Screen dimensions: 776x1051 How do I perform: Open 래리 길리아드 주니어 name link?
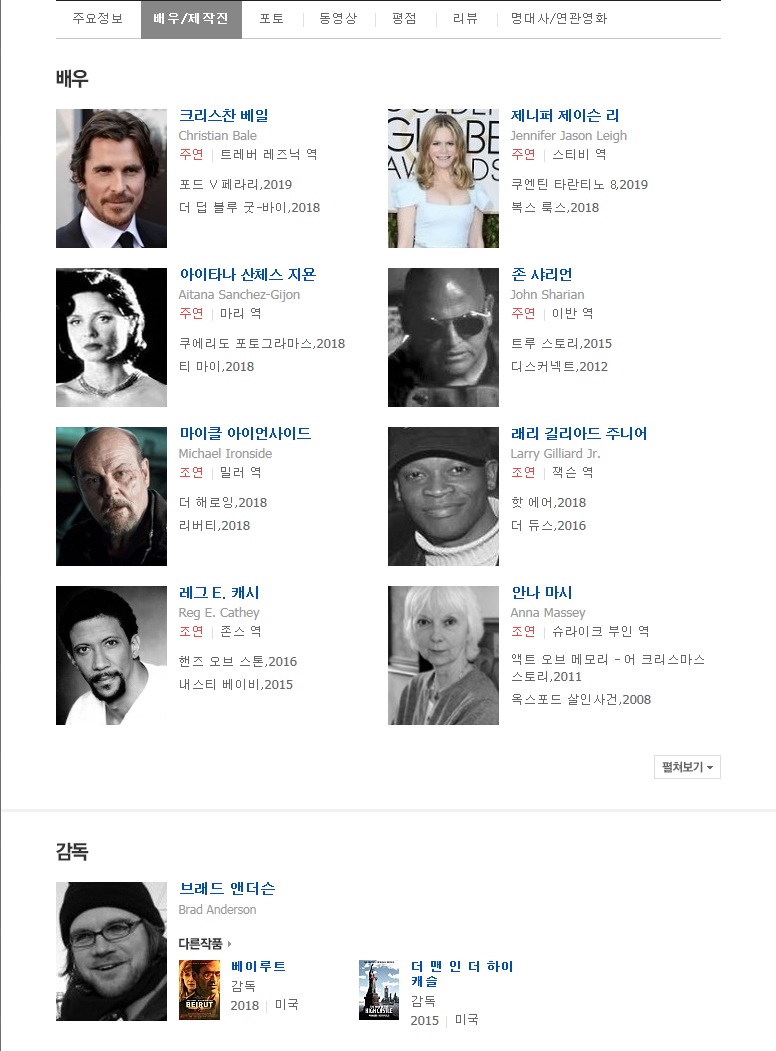click(x=579, y=434)
